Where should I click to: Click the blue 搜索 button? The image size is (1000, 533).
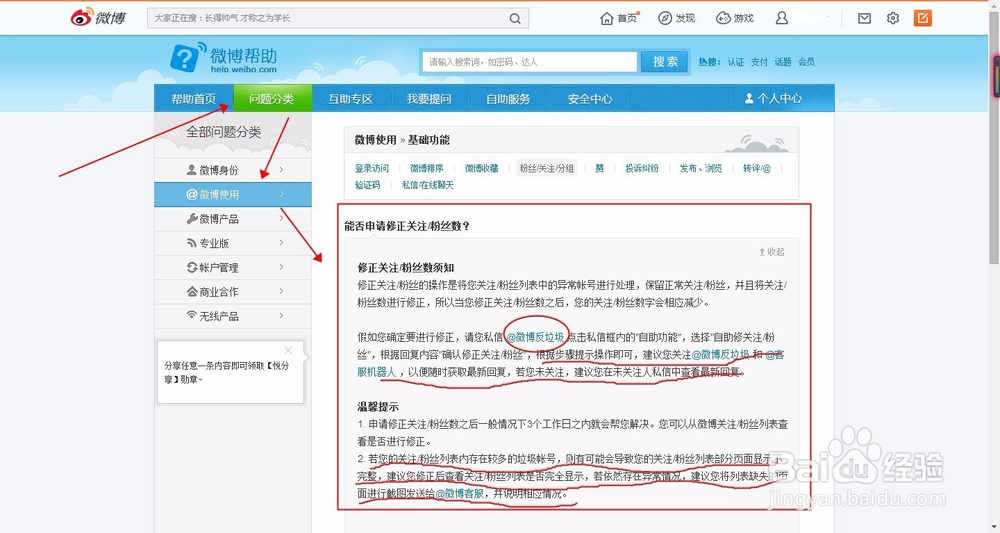[x=665, y=62]
